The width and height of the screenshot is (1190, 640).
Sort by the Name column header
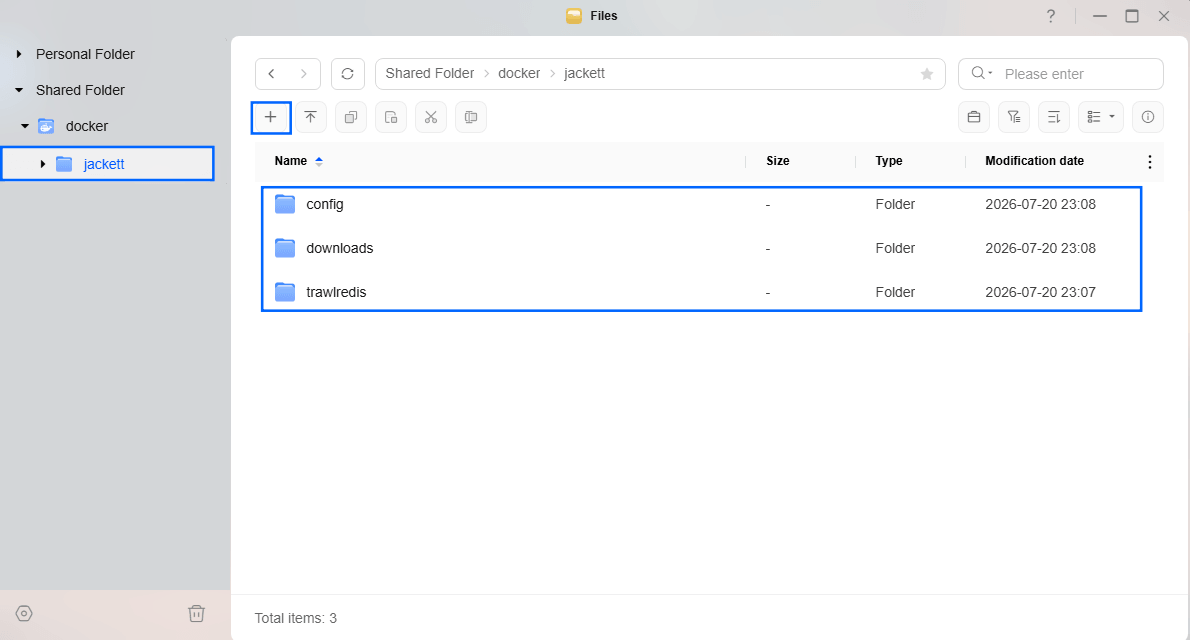291,161
